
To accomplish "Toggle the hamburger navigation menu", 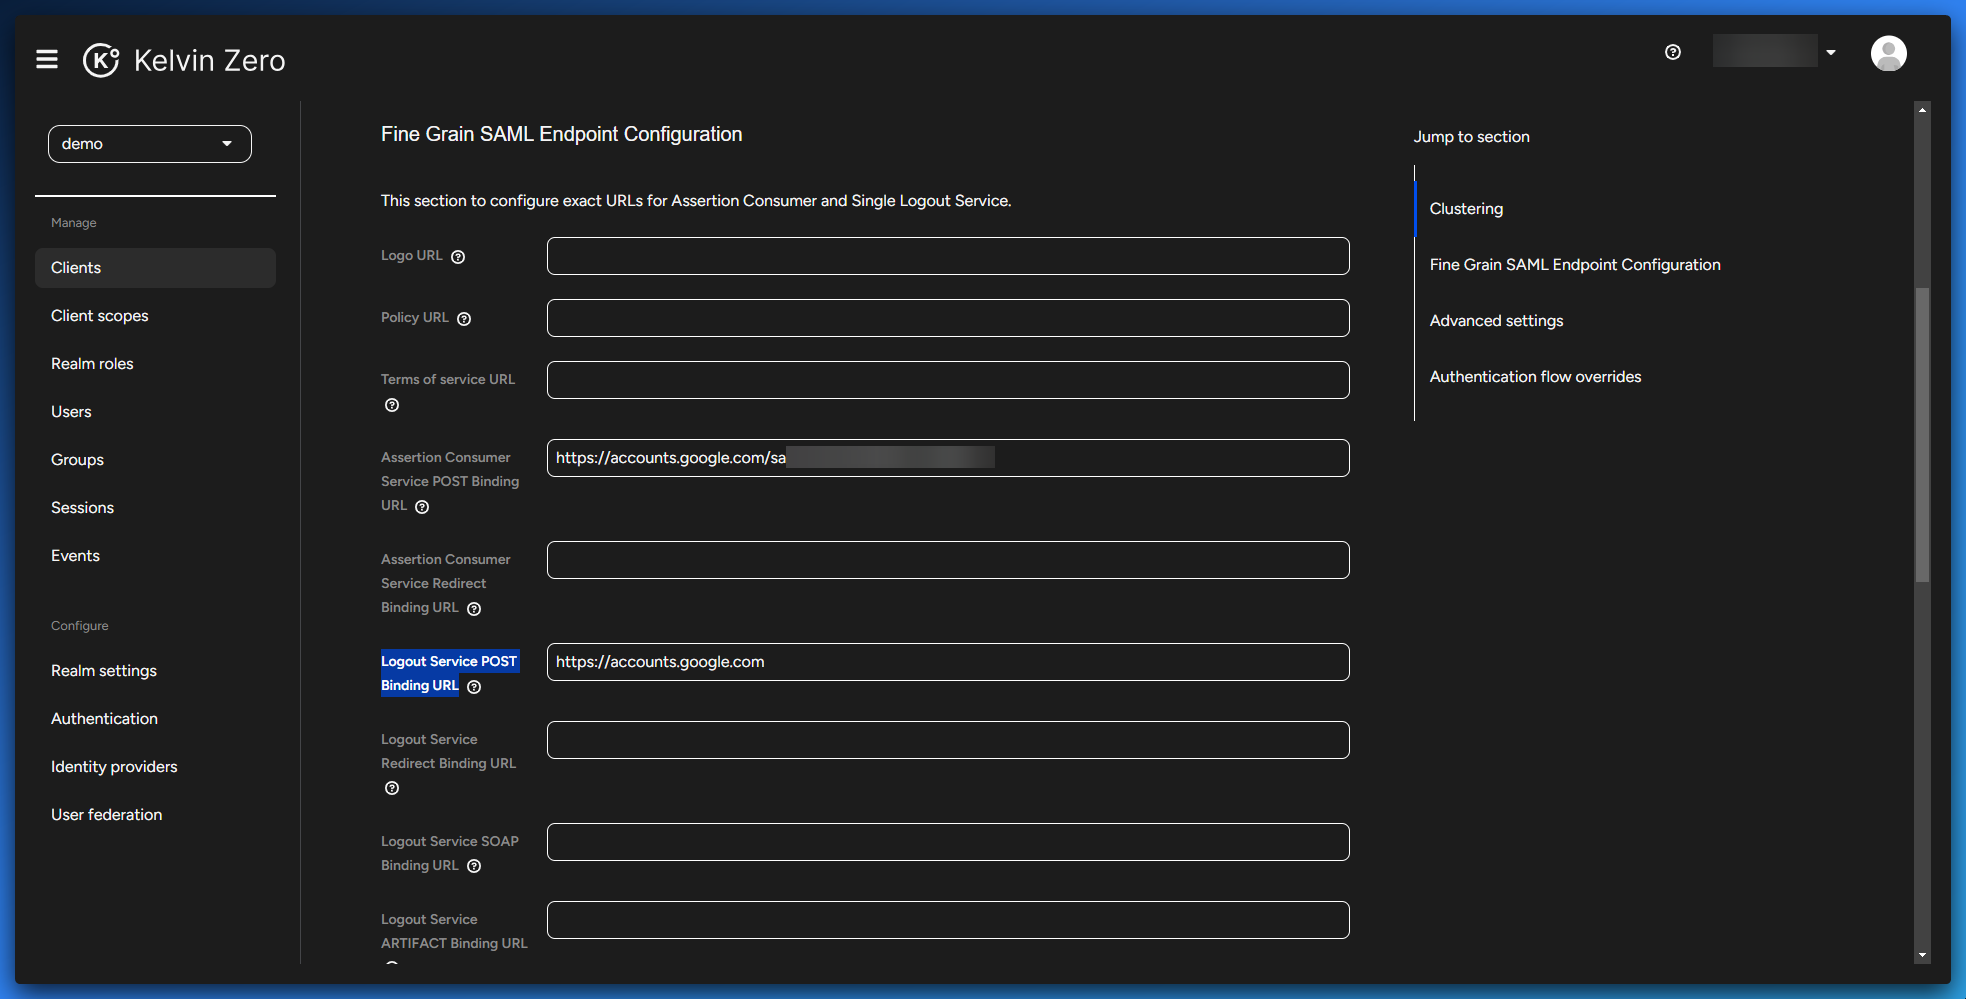I will click(47, 60).
